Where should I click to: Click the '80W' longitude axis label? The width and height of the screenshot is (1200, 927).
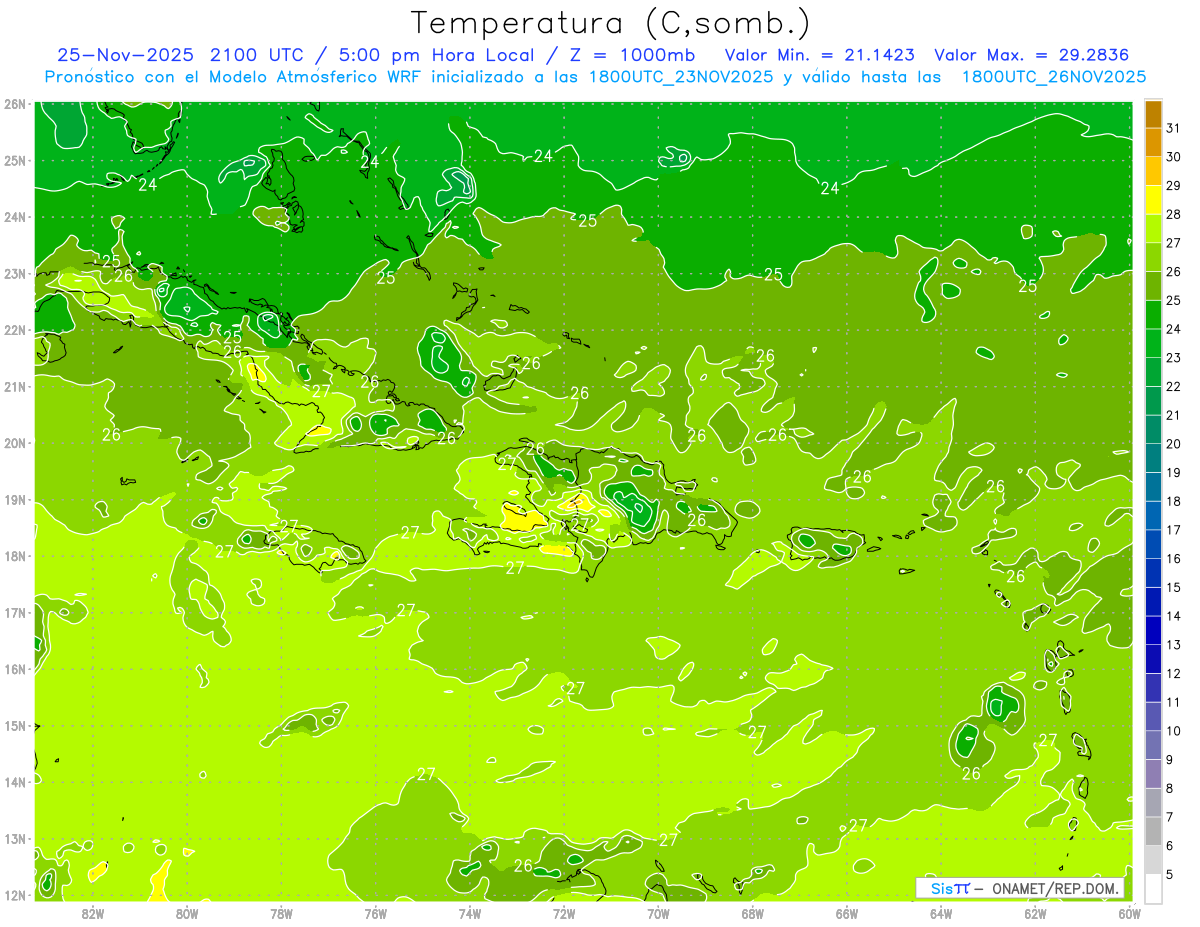click(x=187, y=913)
